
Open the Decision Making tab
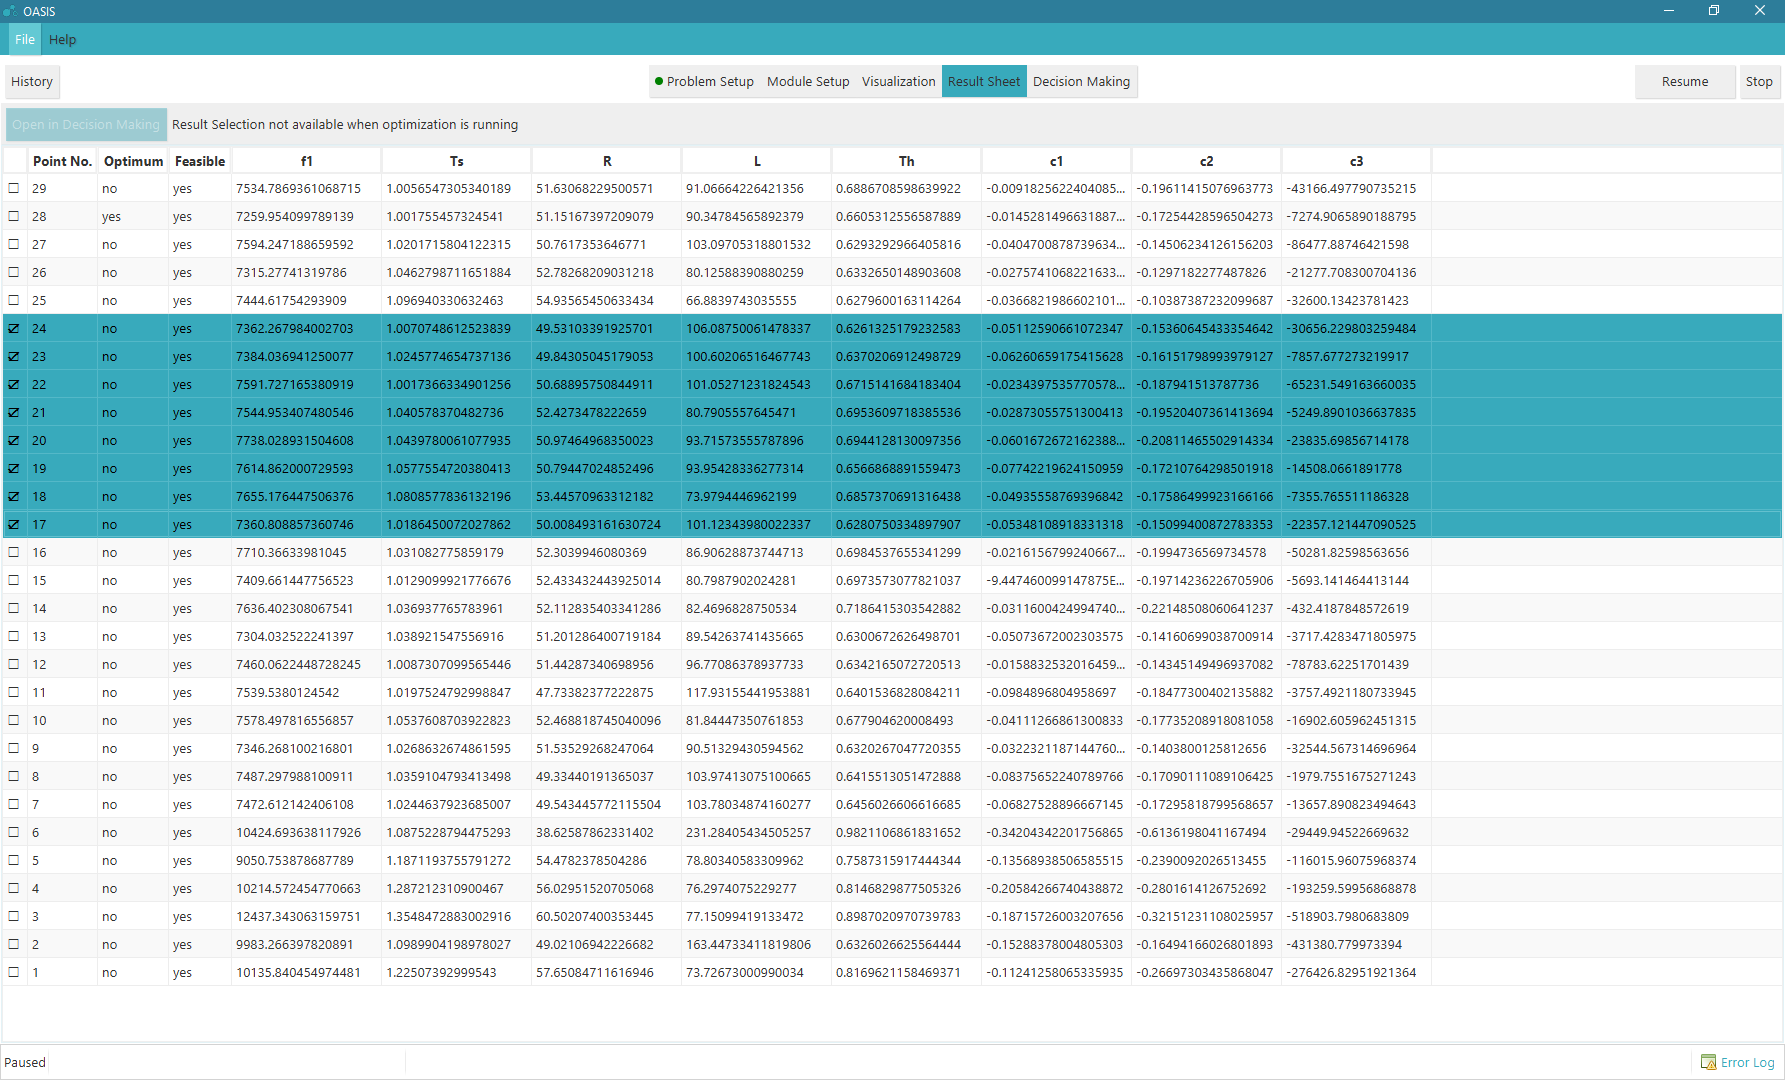[x=1081, y=81]
